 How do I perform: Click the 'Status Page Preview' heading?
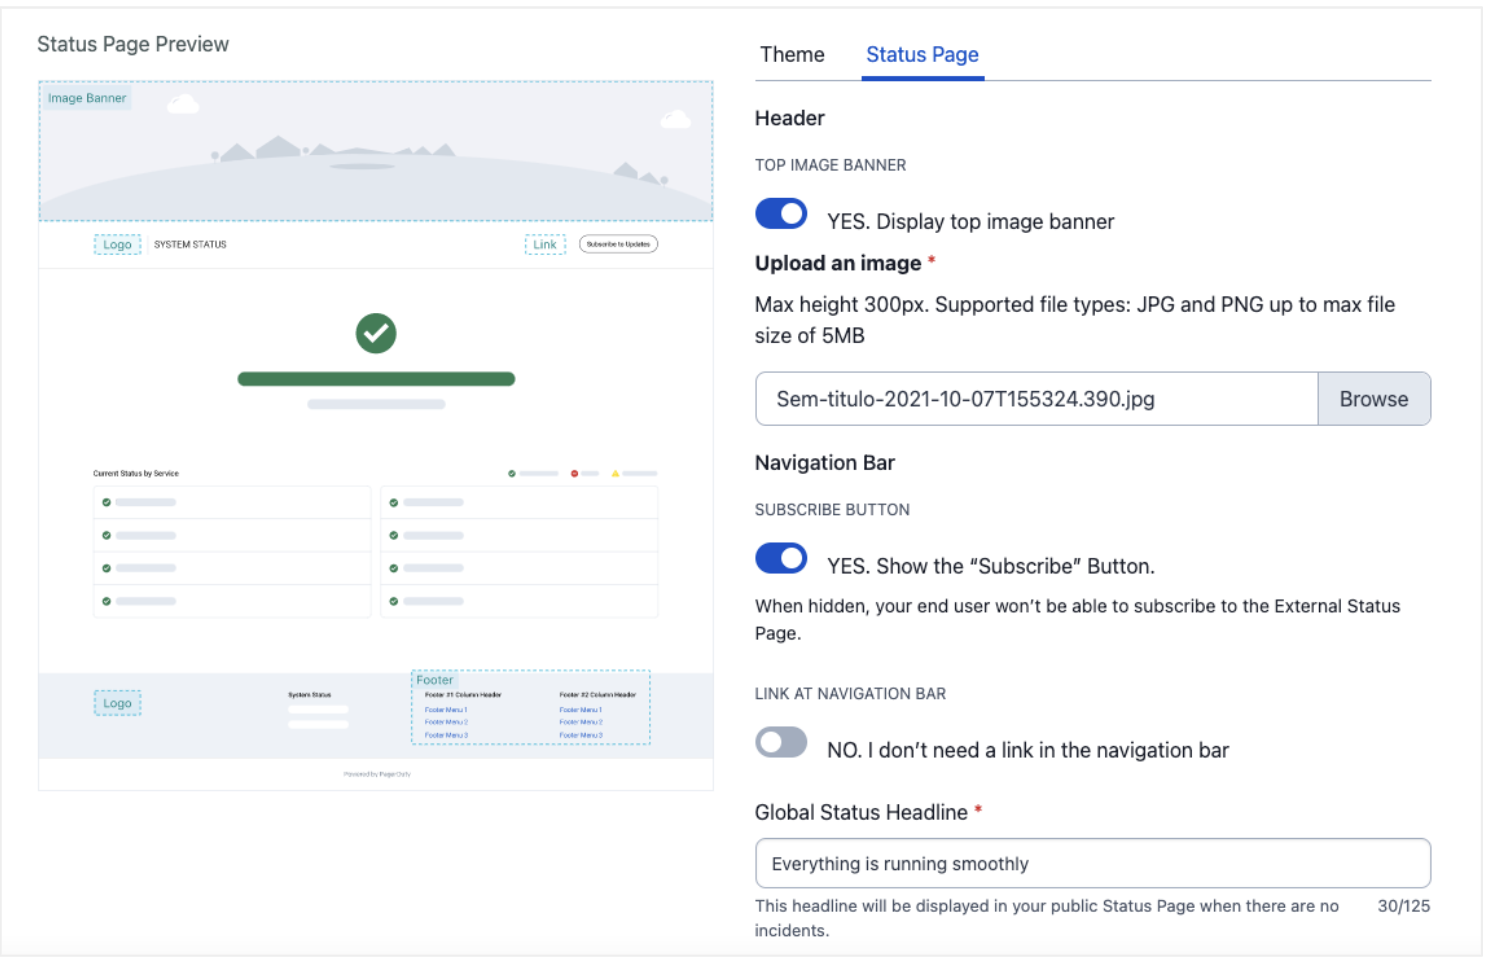click(133, 44)
